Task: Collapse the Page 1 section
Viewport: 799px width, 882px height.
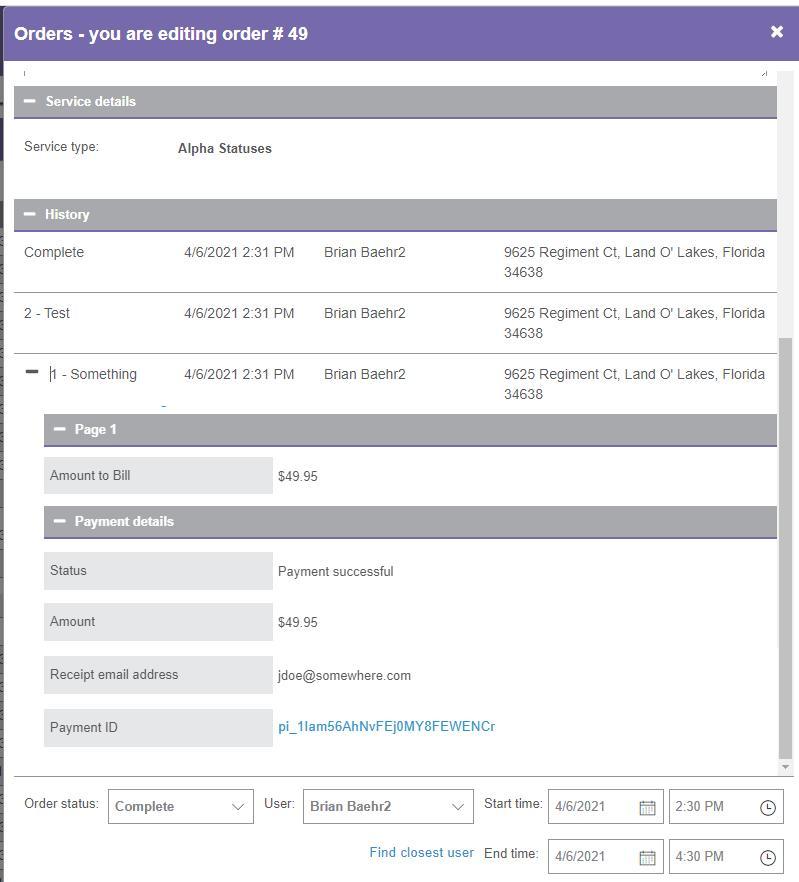Action: [60, 429]
